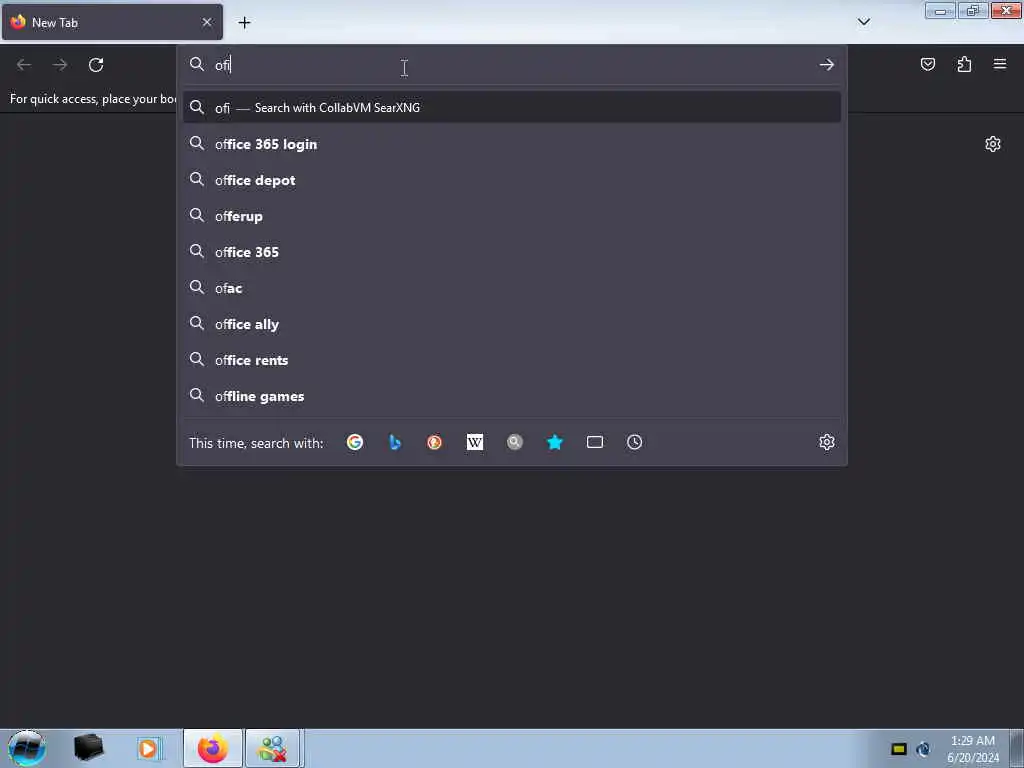Select the suggestion "office depot"
Image resolution: width=1024 pixels, height=768 pixels.
512,180
